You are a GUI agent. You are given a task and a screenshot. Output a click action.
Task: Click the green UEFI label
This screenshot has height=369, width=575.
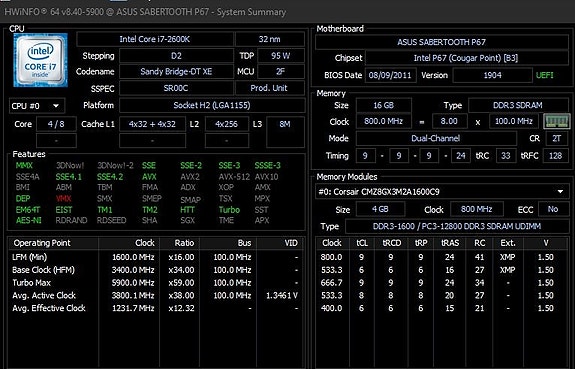(x=545, y=75)
